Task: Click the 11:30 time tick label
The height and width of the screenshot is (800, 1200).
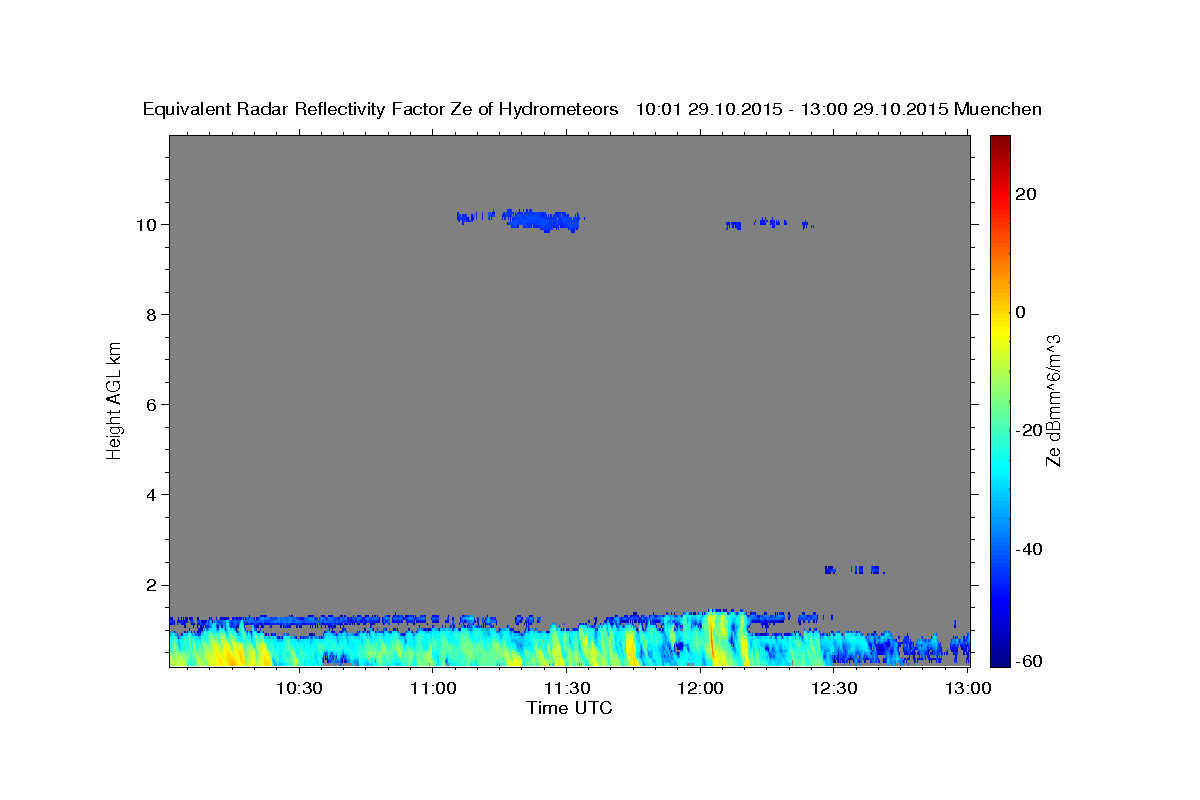Action: 567,688
